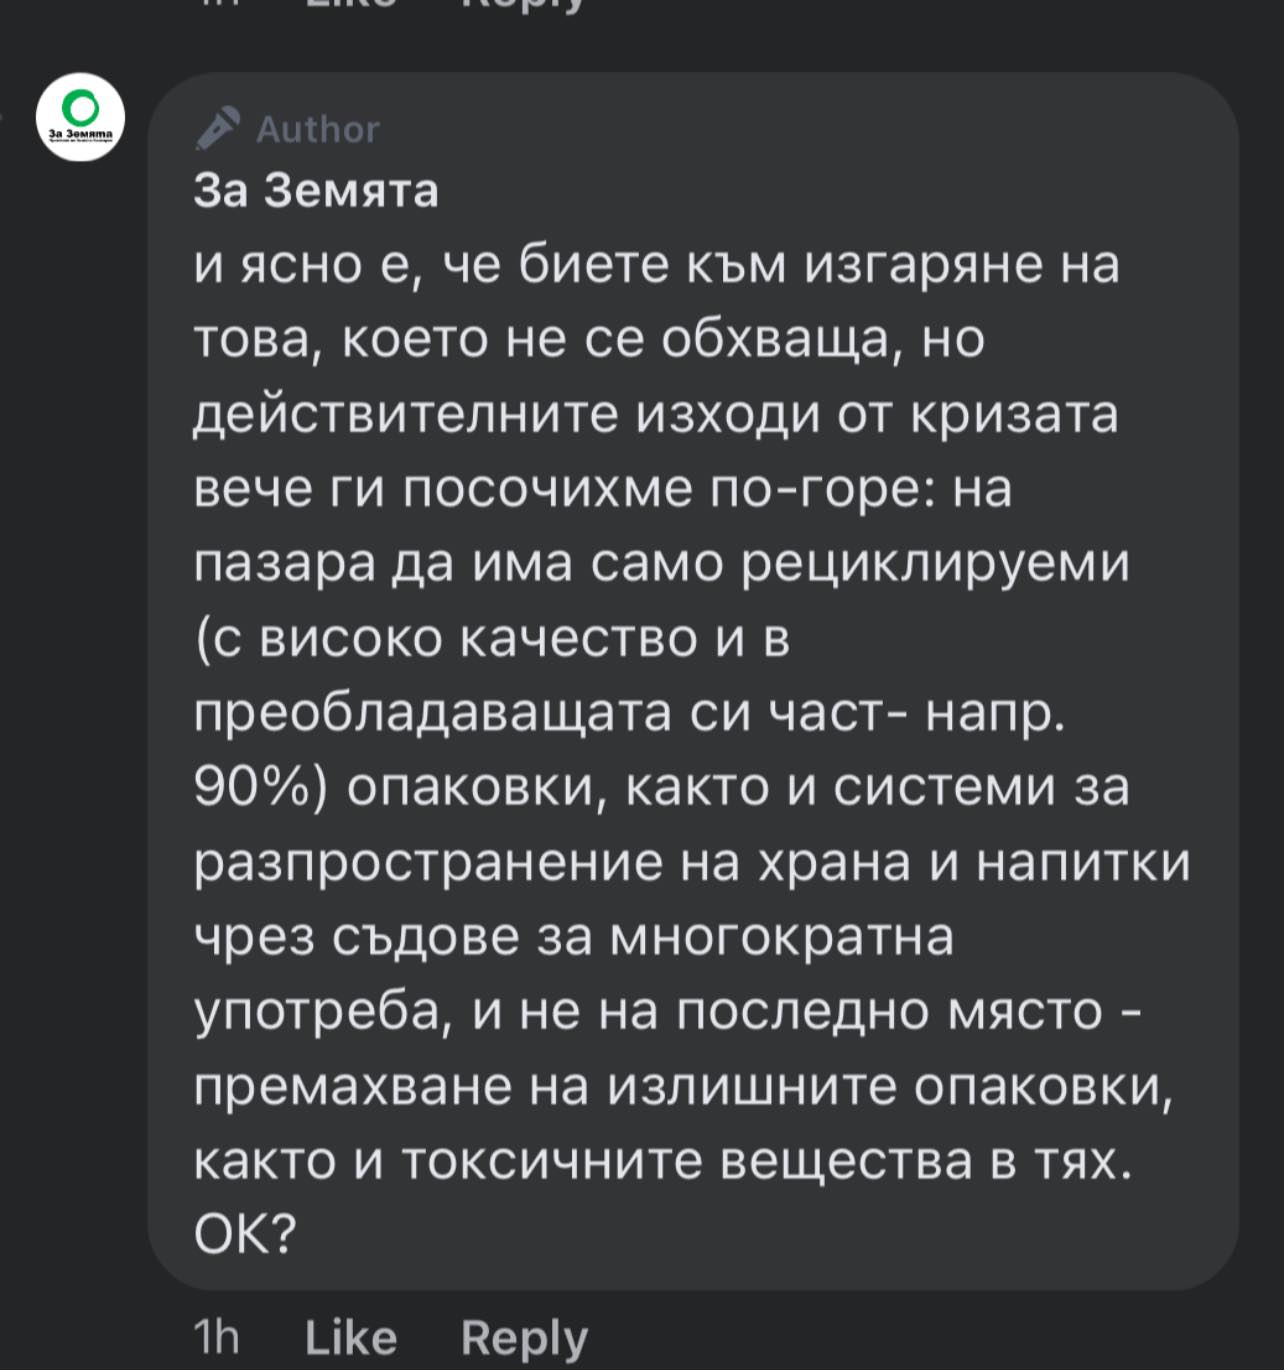Click the cut-off Like button at top
1284x1371 pixels.
coord(350,5)
